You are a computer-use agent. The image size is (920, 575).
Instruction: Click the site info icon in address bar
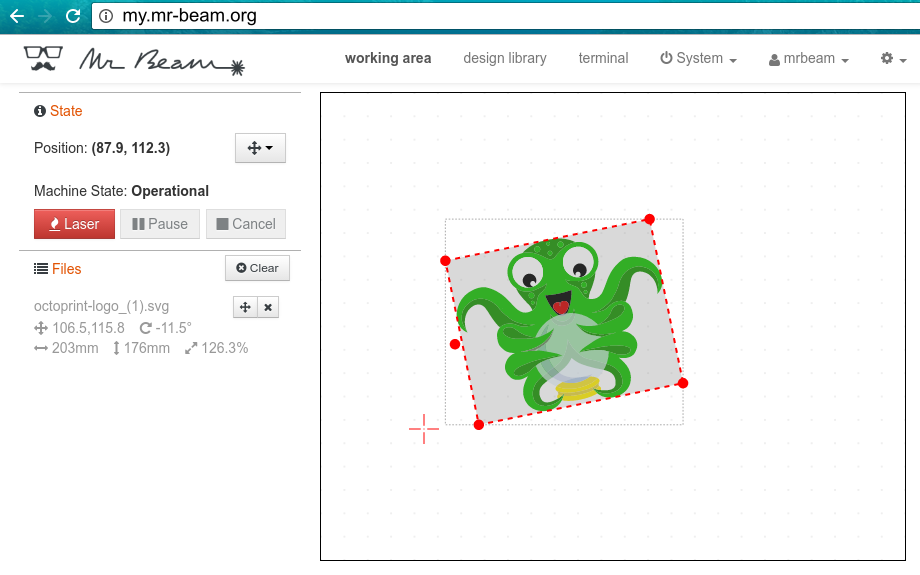coord(106,16)
